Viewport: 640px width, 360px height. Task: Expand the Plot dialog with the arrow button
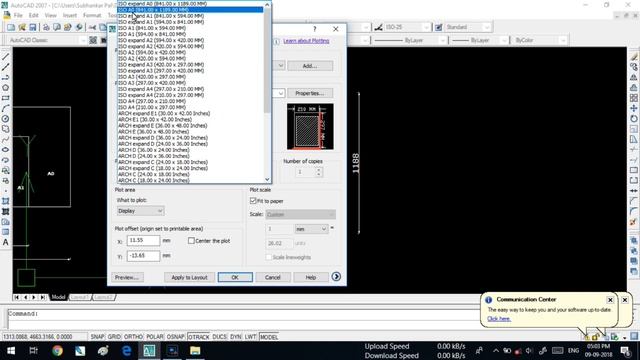(336, 277)
